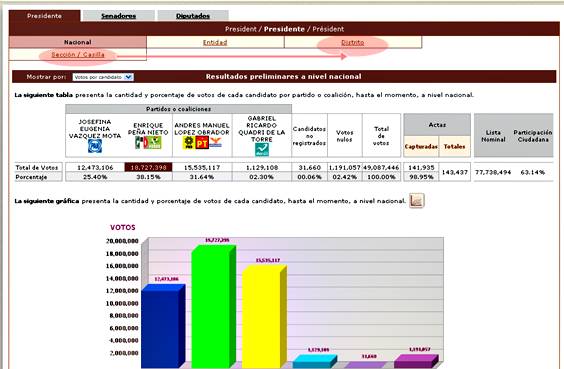This screenshot has width=564, height=369.
Task: Click the JOSEFINA EUGENIA VAZQUEZ MOTA header
Action: click(95, 129)
